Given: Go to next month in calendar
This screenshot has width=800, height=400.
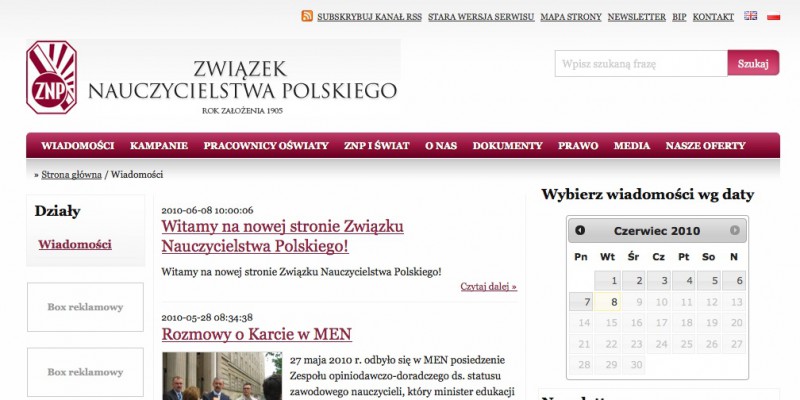Looking at the screenshot, I should coord(734,231).
